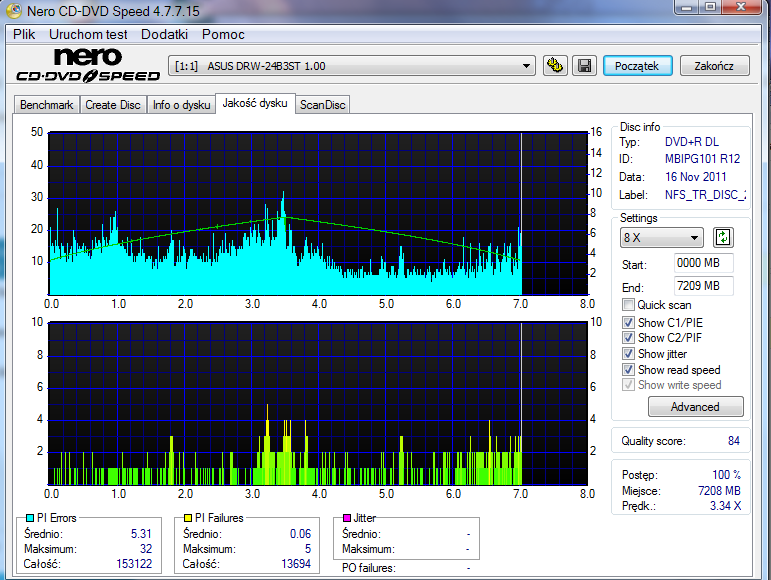The width and height of the screenshot is (771, 580).
Task: Open the Pomoc menu
Action: (223, 34)
